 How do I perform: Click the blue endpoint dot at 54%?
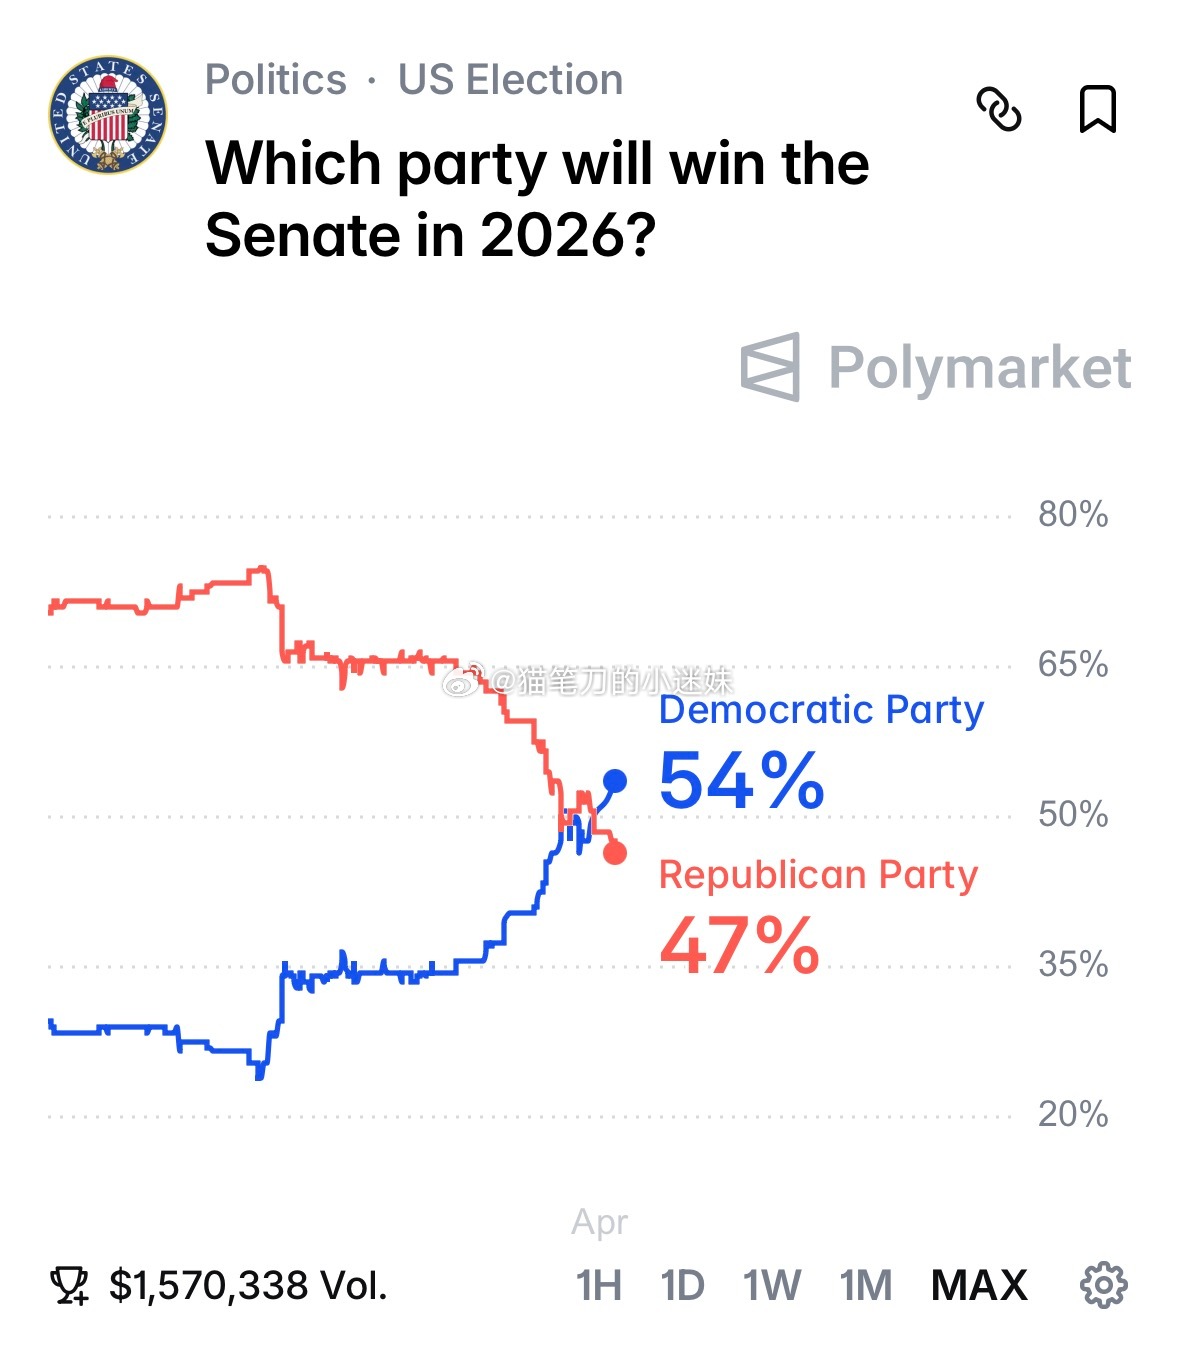615,780
